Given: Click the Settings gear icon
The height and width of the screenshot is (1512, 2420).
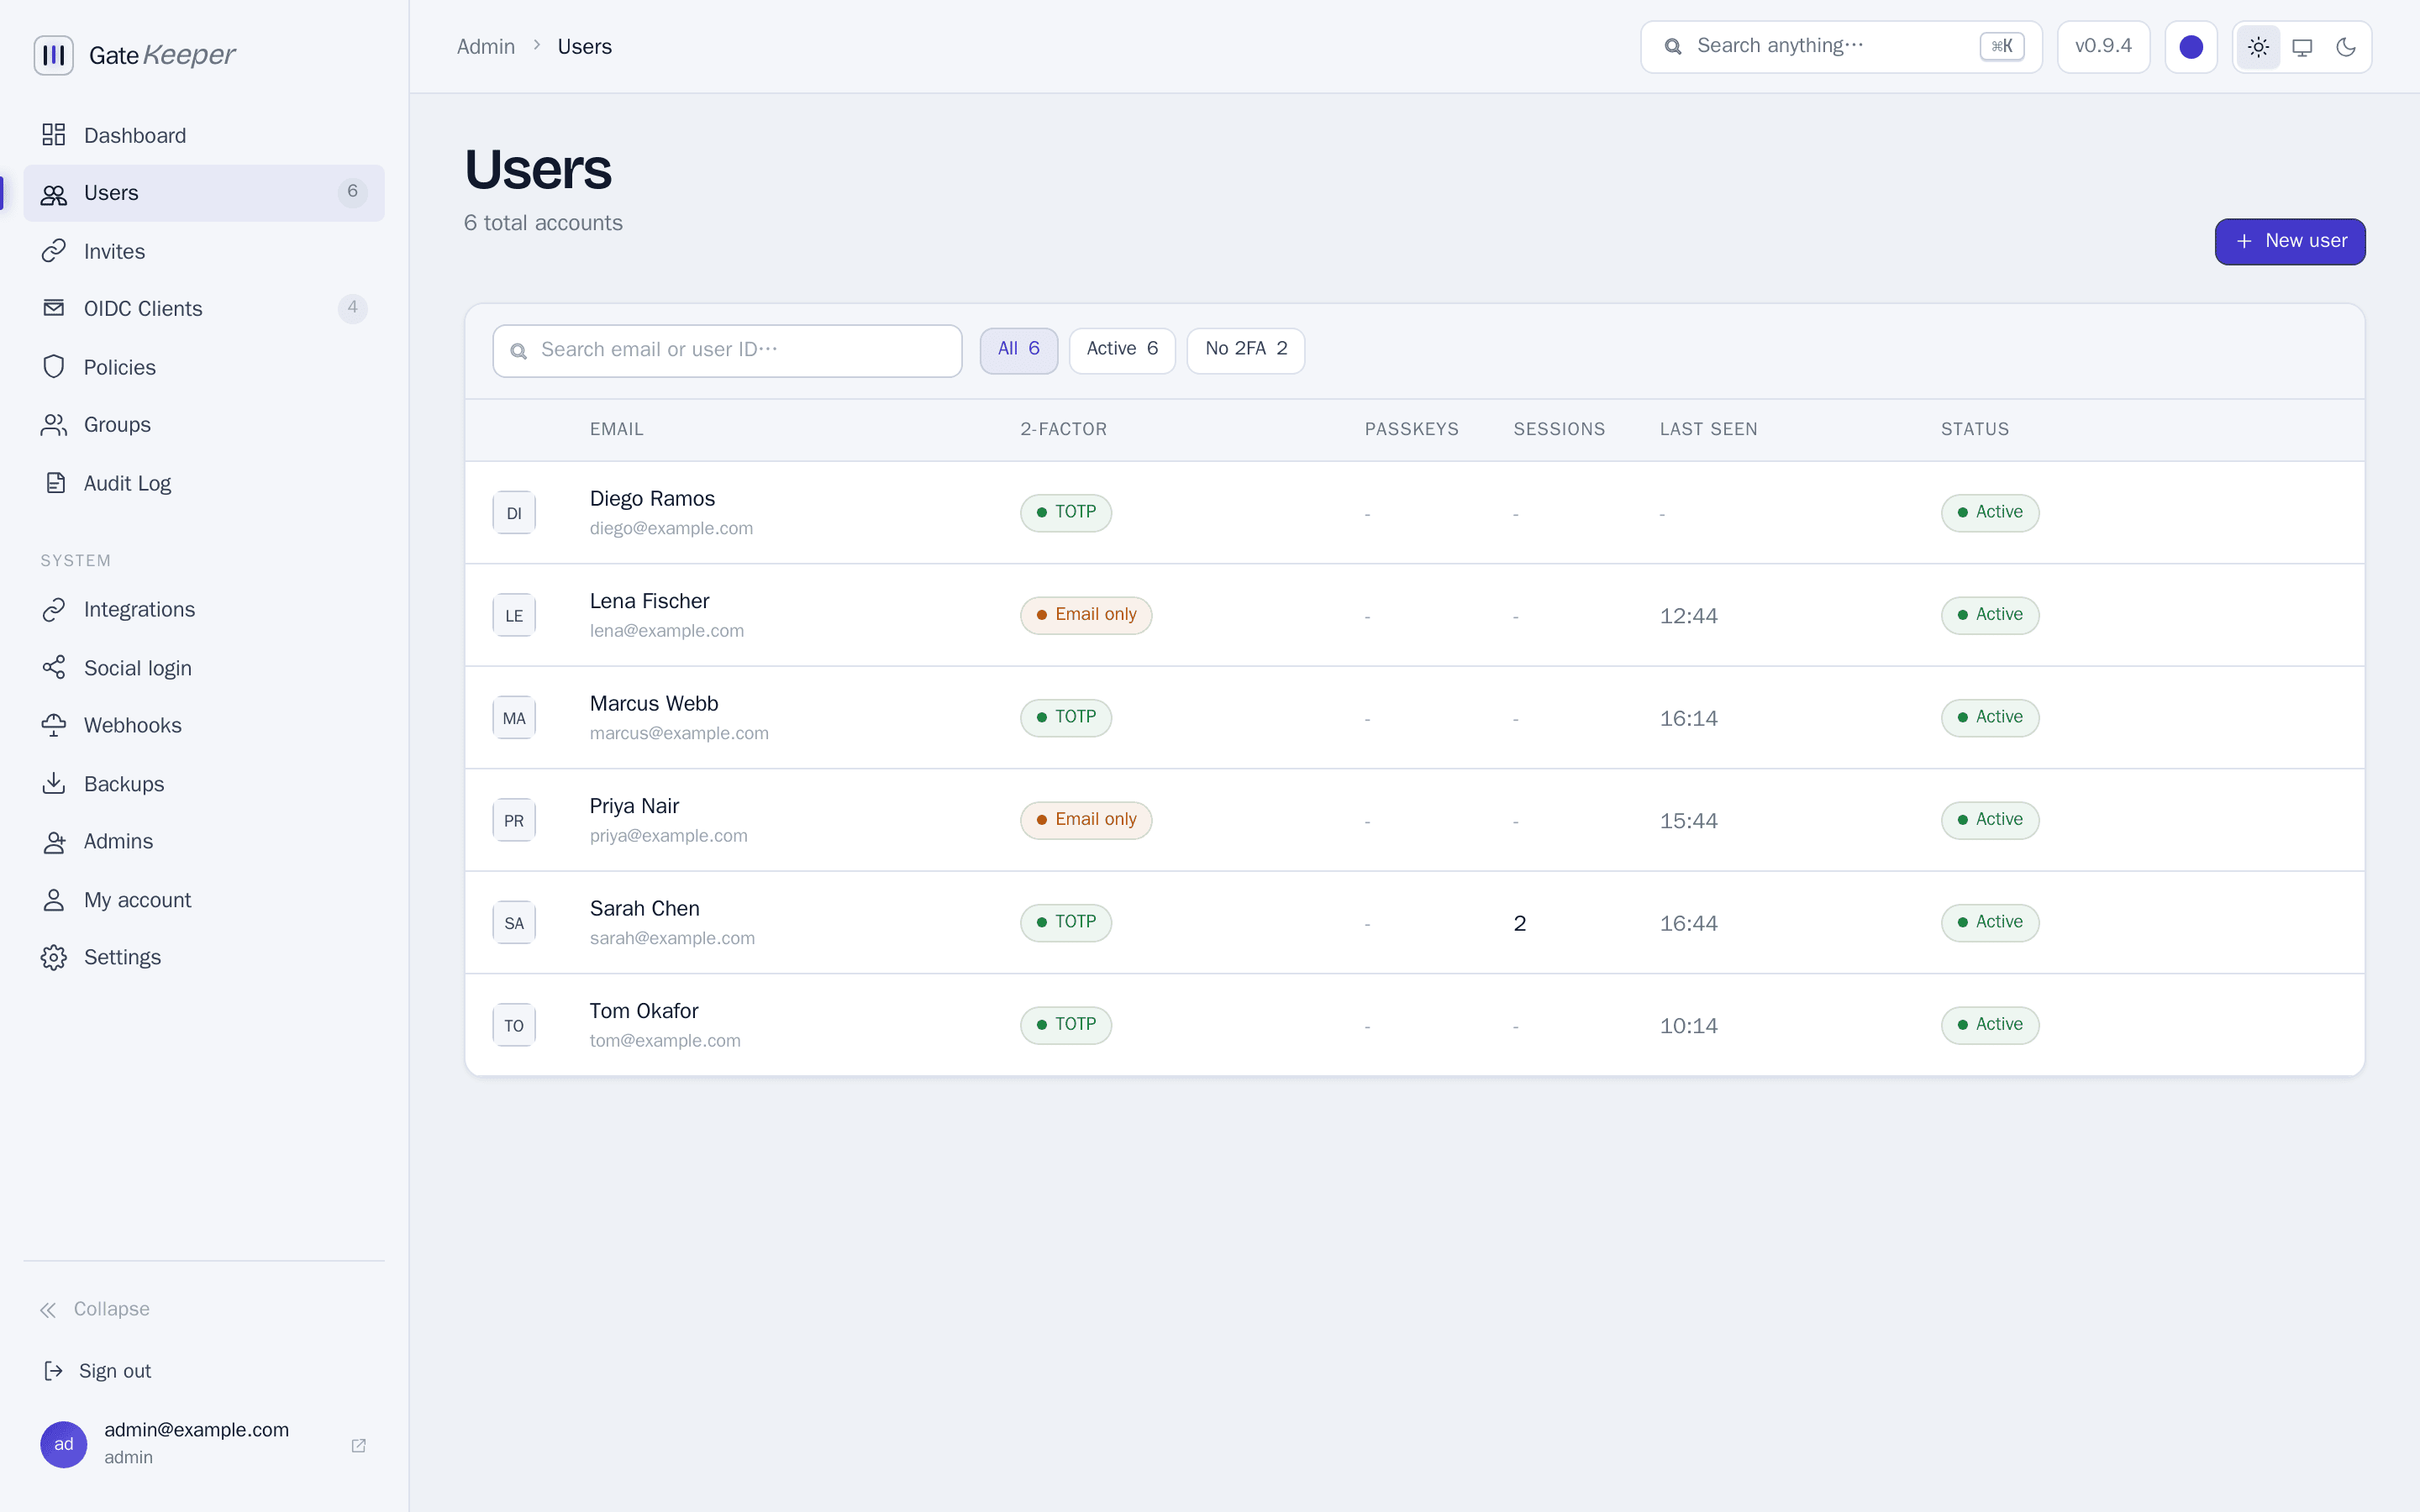Looking at the screenshot, I should tap(54, 958).
